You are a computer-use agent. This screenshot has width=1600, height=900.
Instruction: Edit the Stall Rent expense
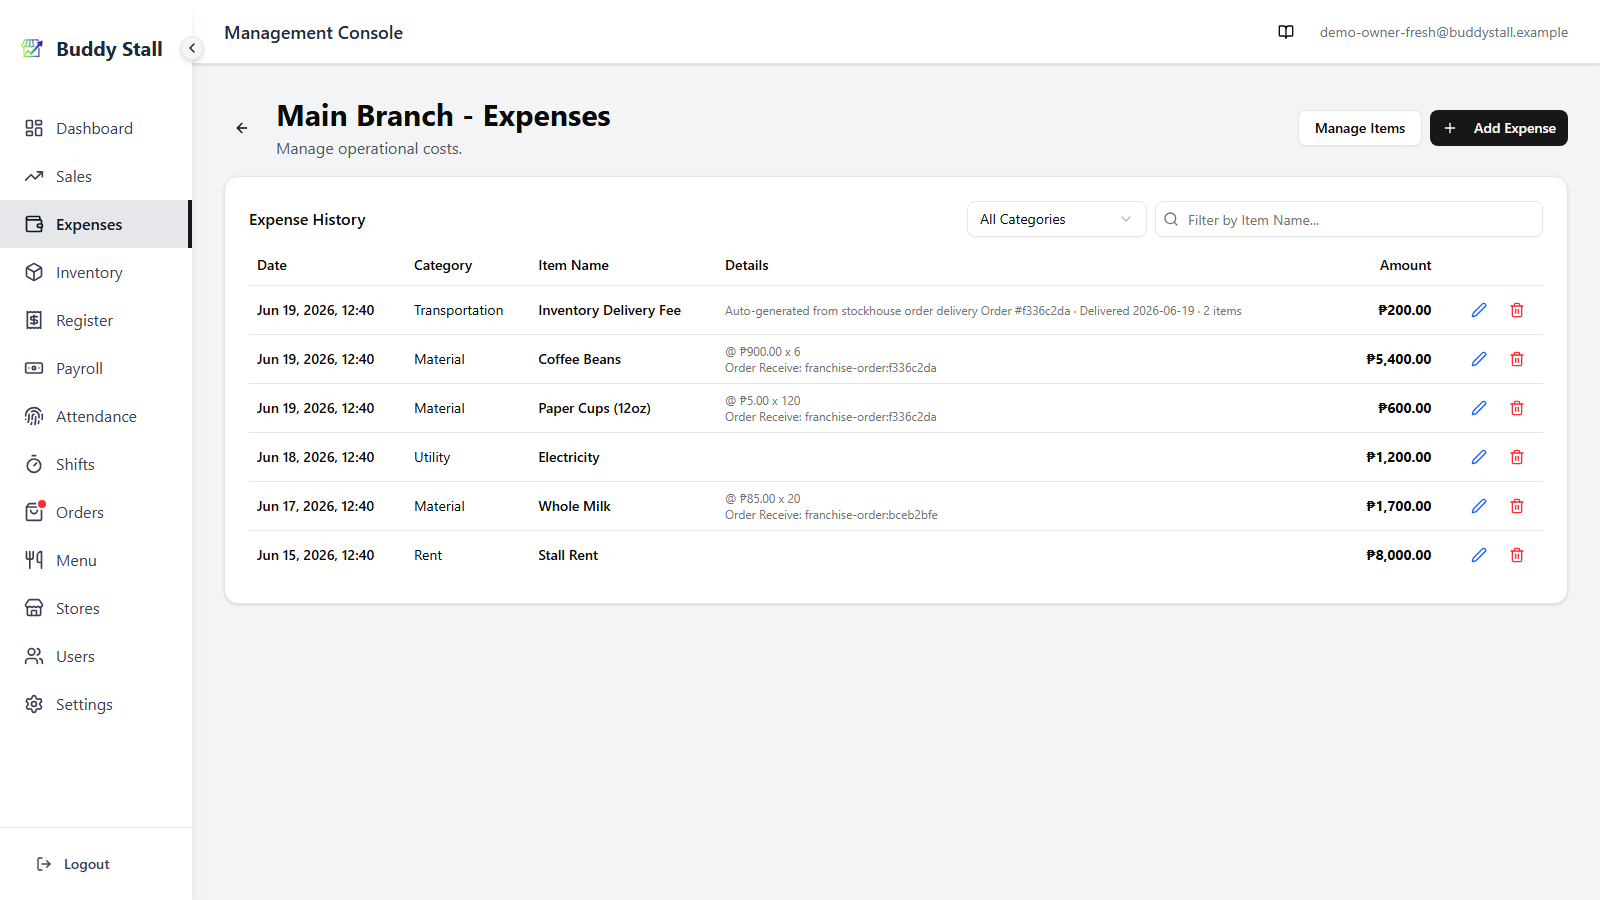tap(1479, 555)
